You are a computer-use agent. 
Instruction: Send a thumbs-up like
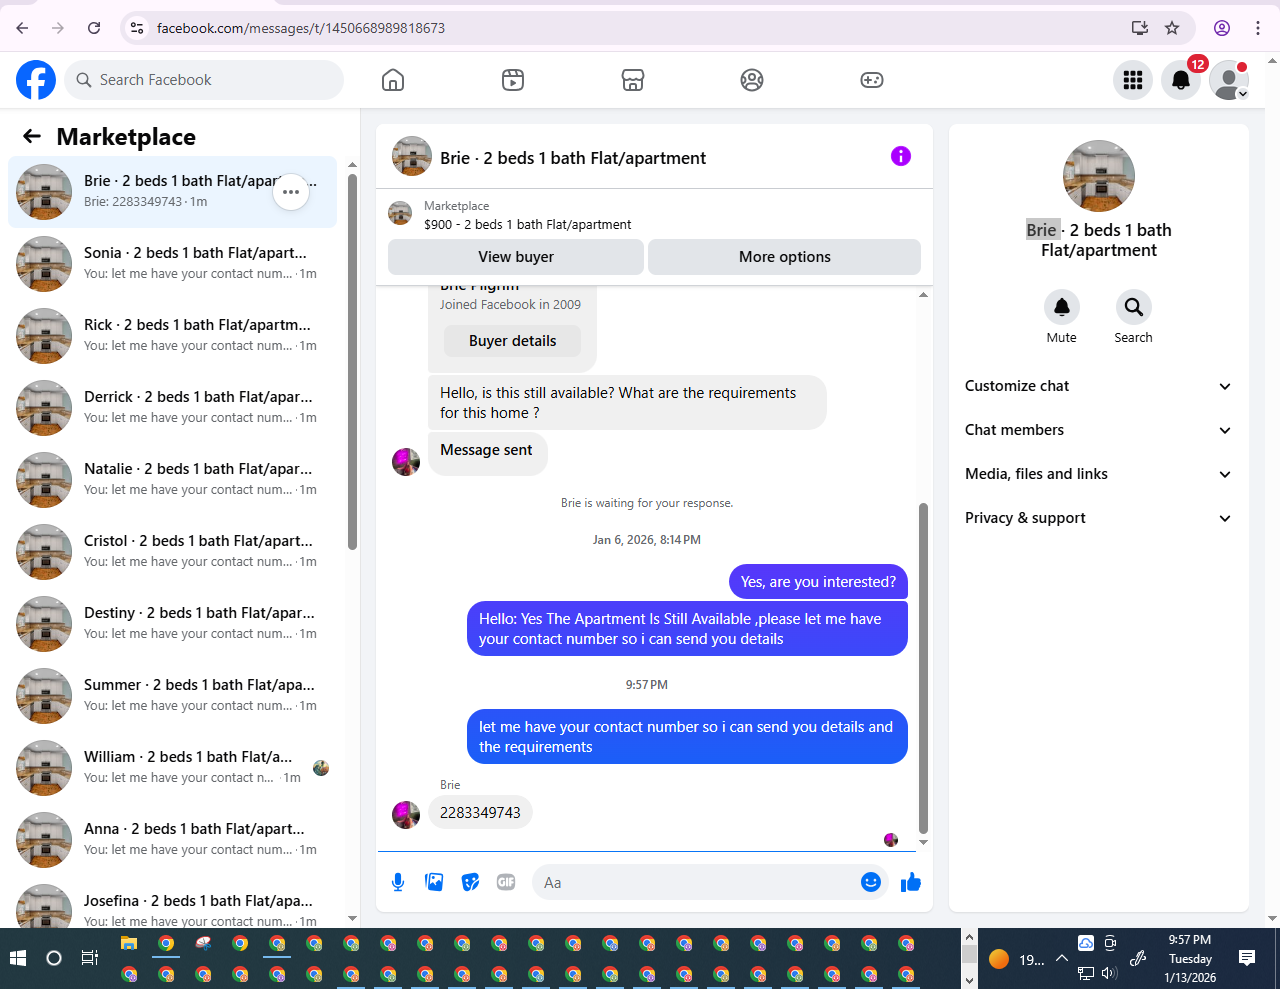coord(911,882)
